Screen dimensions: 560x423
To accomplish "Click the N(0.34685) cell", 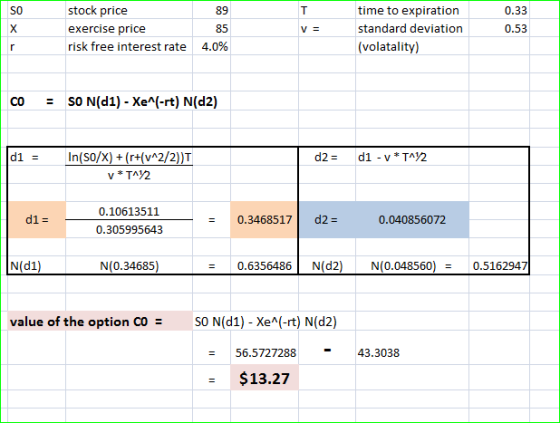I will coord(129,266).
